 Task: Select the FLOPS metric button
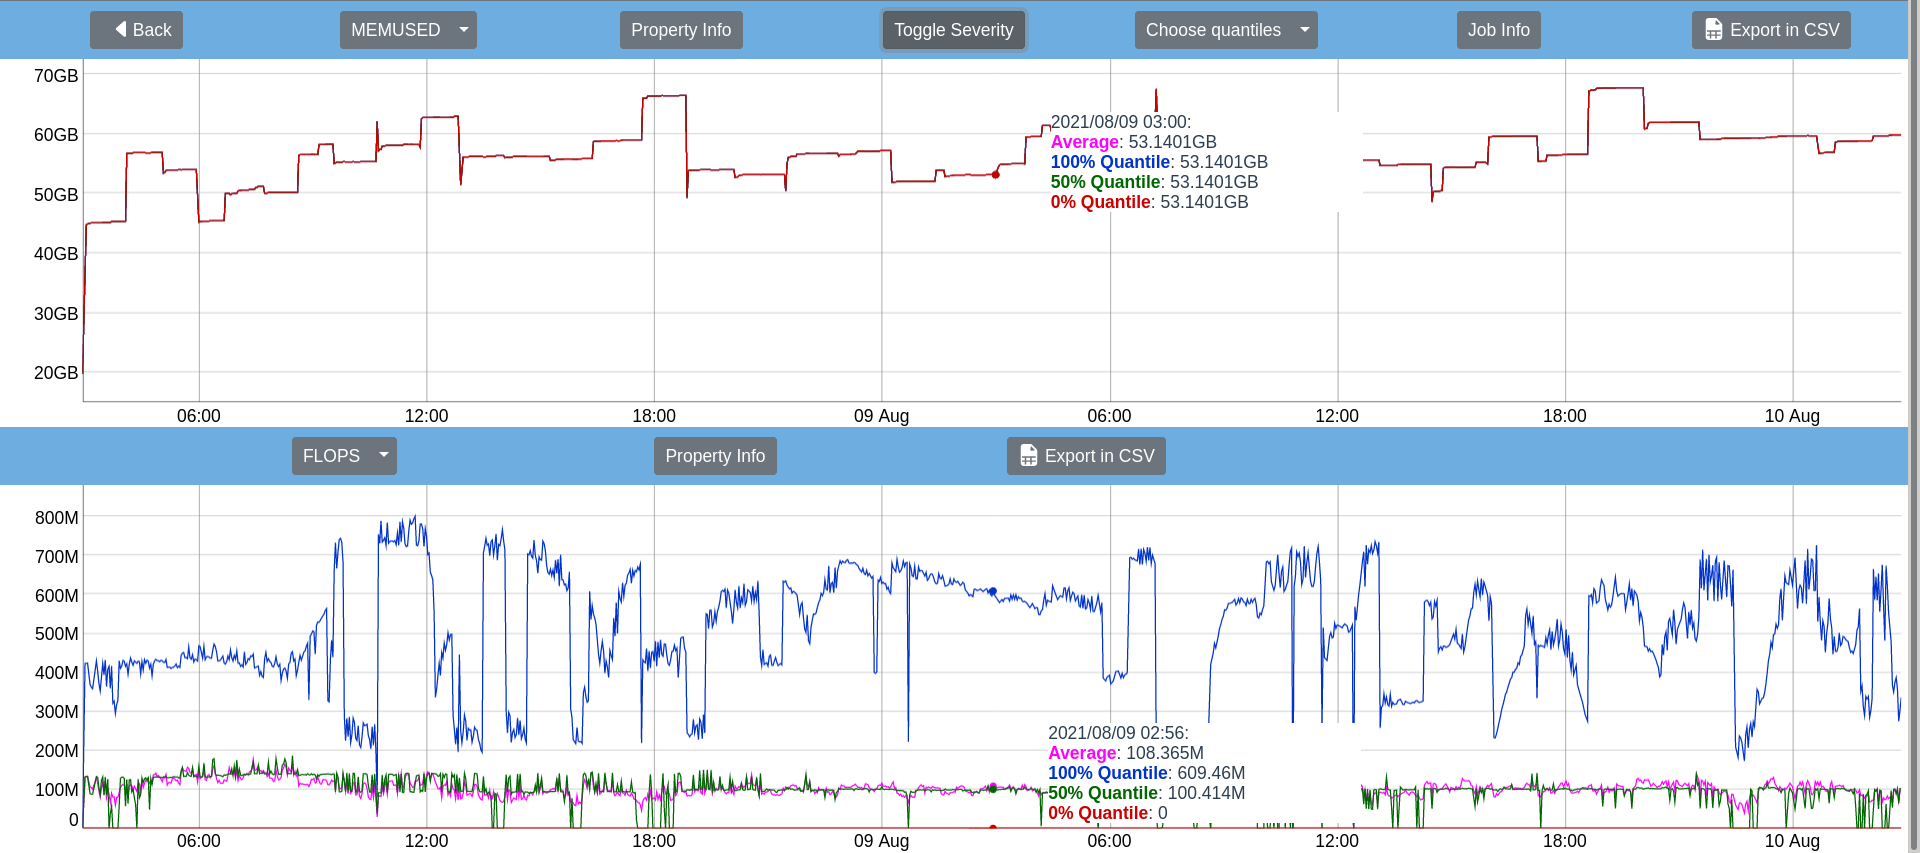(x=331, y=456)
